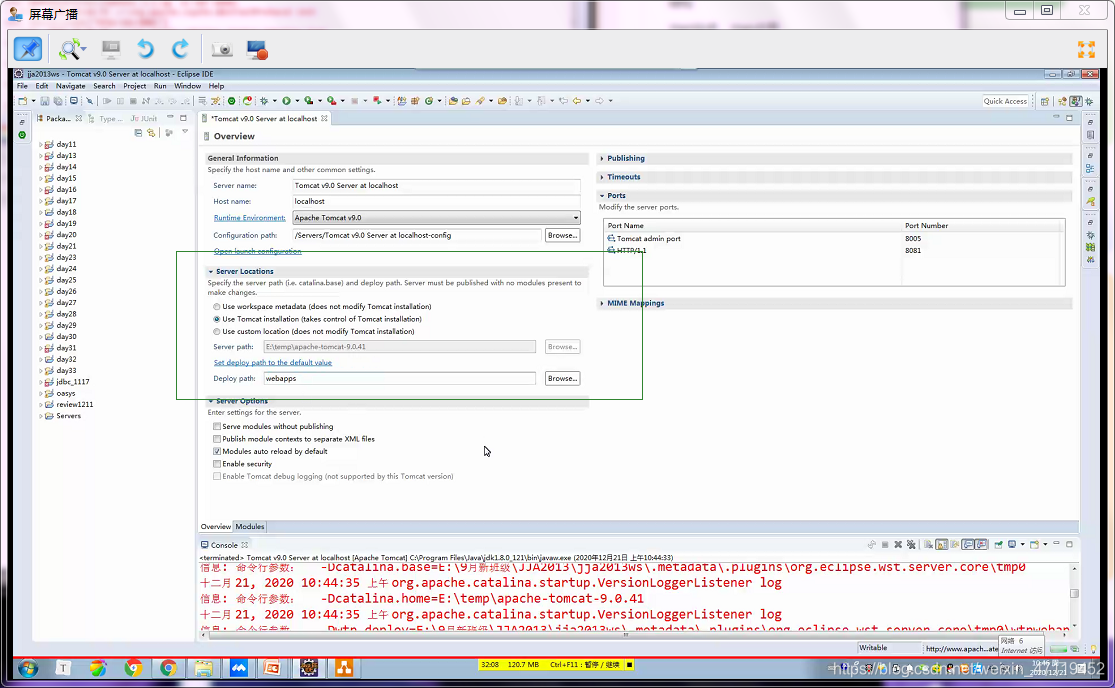Check Publish module contexts to separate XML files
1115x688 pixels.
click(x=217, y=439)
